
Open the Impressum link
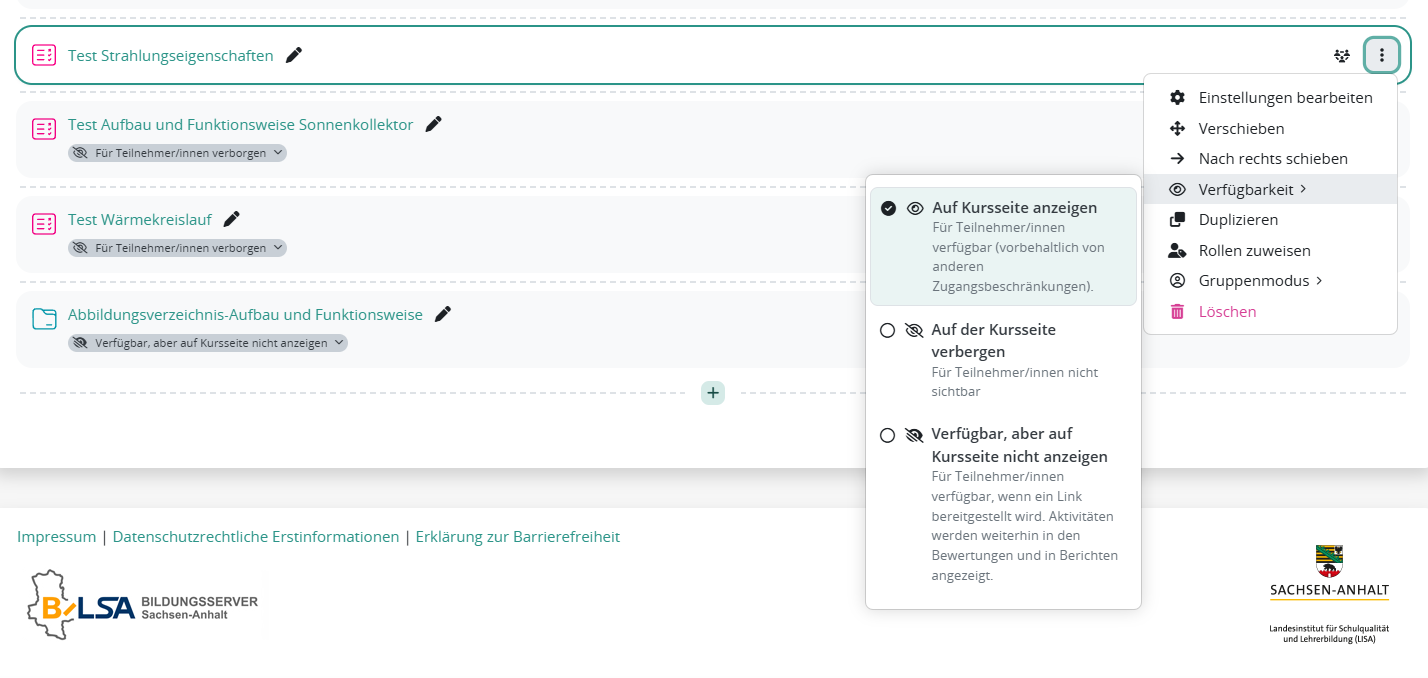[57, 537]
